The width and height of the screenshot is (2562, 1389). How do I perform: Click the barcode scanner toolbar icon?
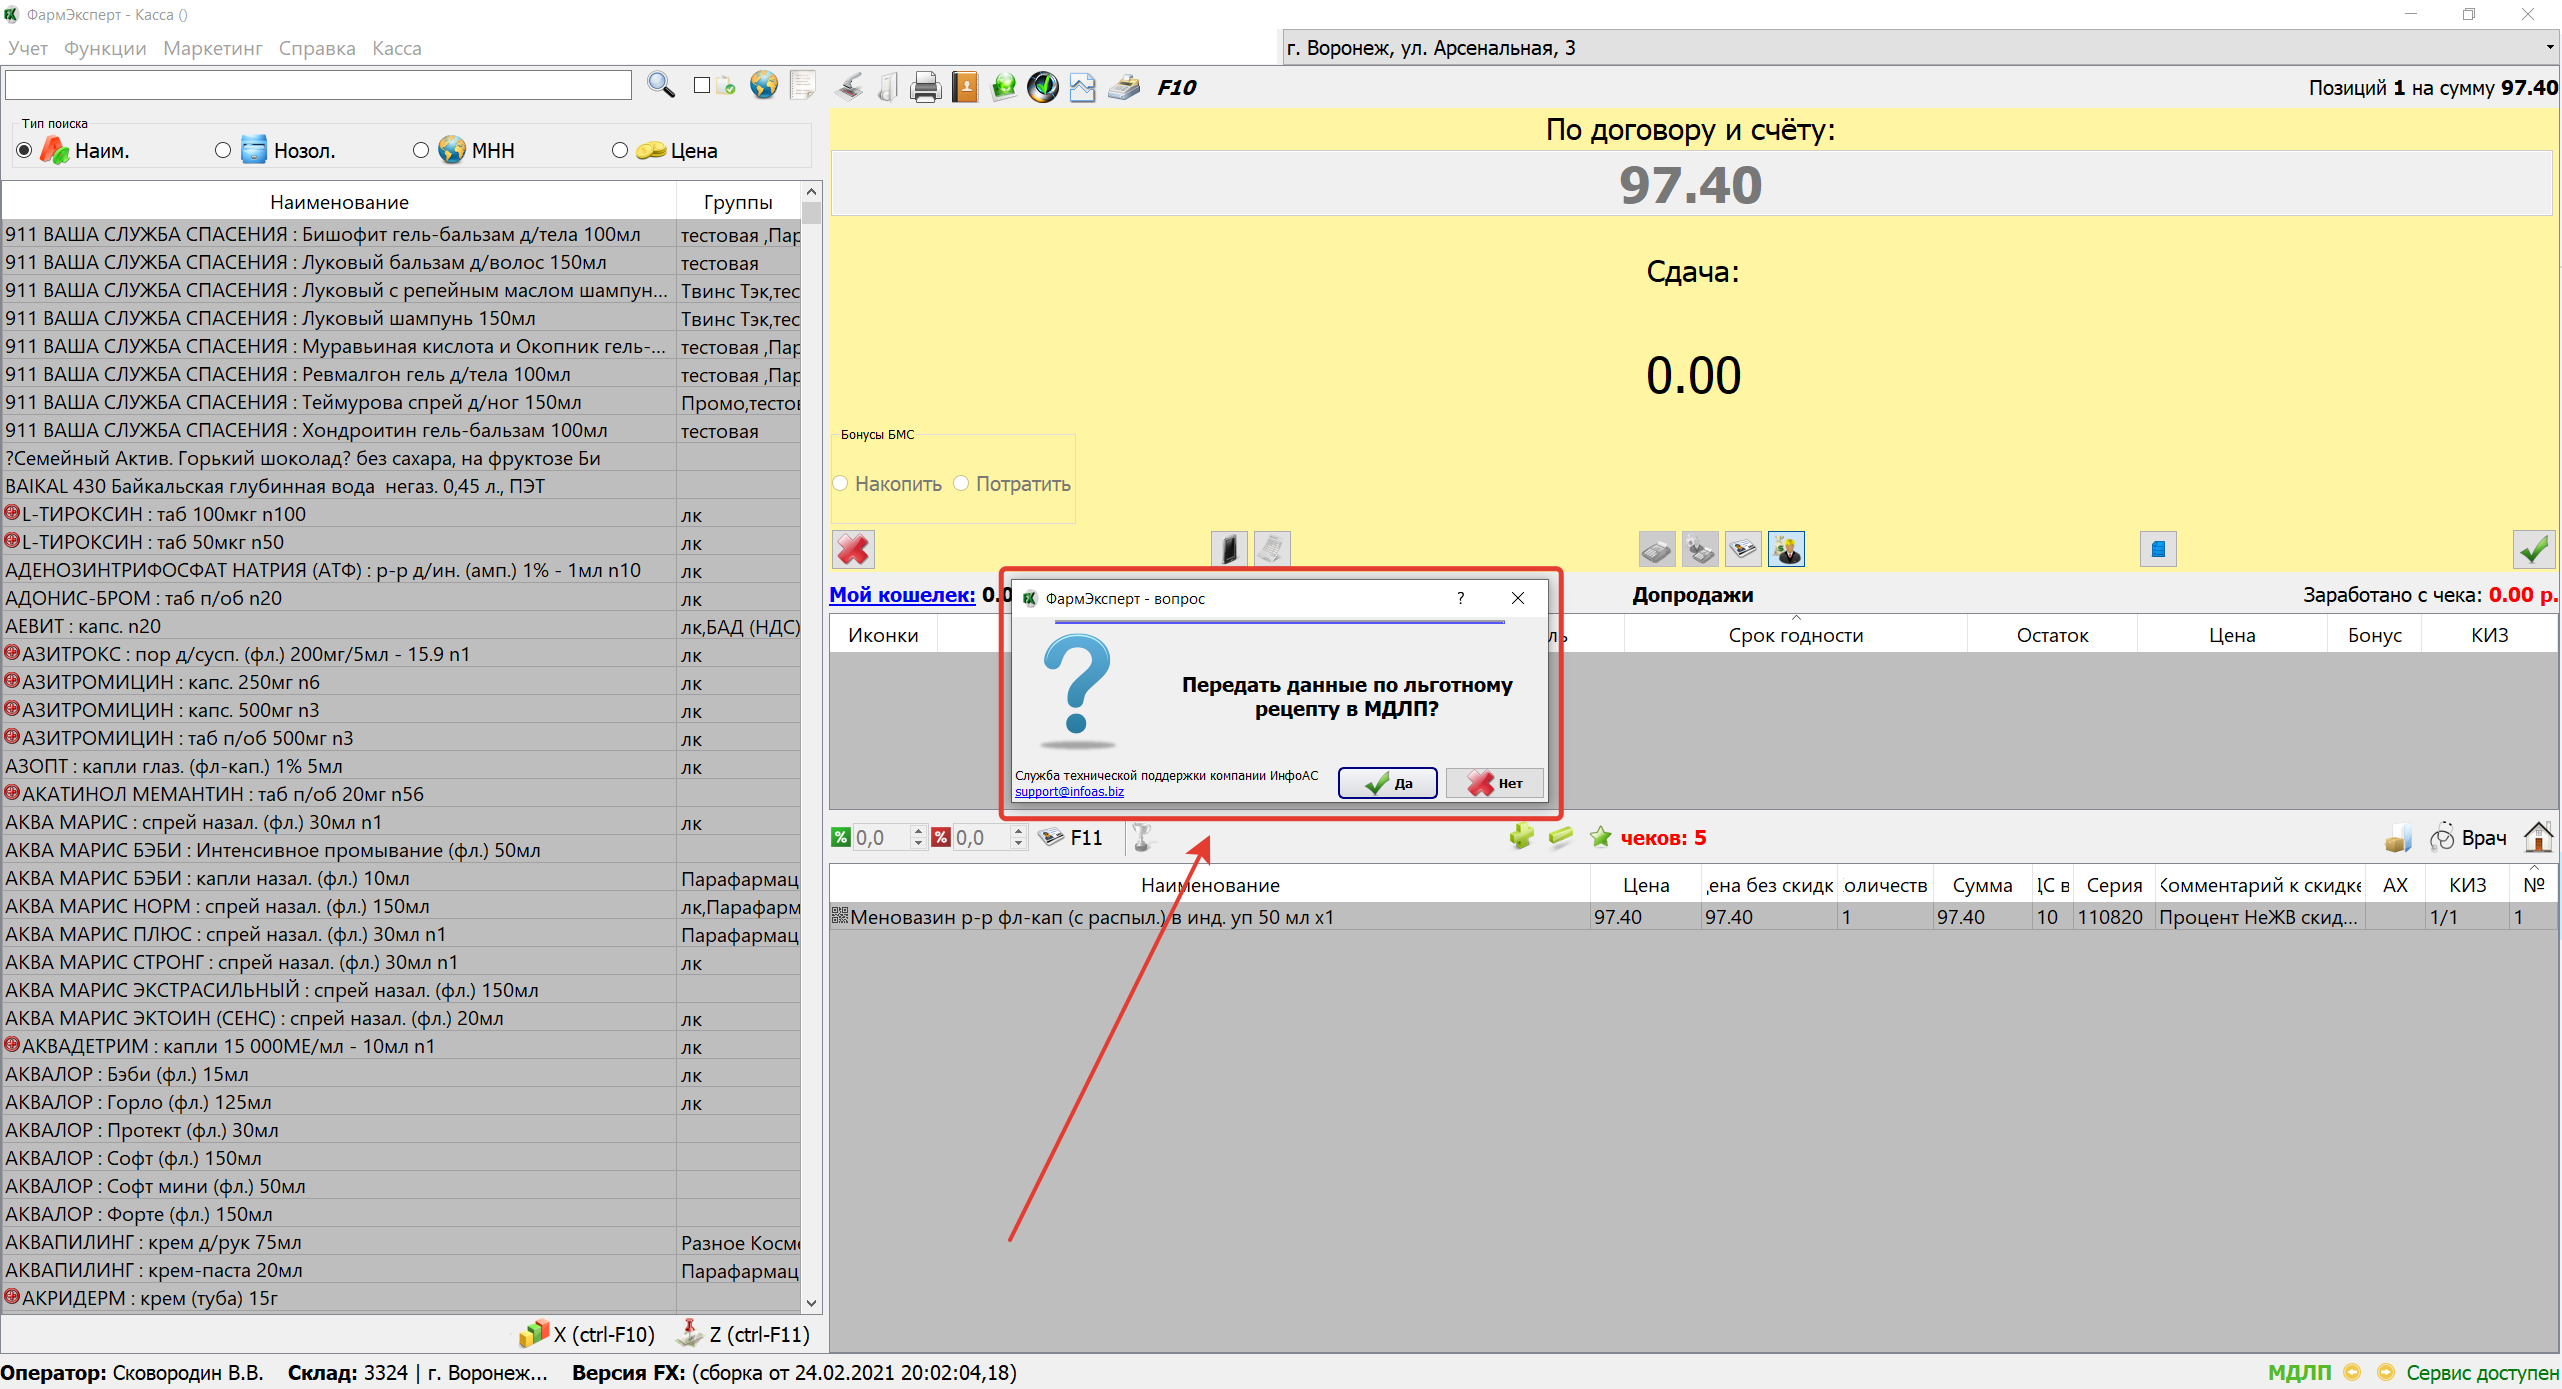pos(849,87)
